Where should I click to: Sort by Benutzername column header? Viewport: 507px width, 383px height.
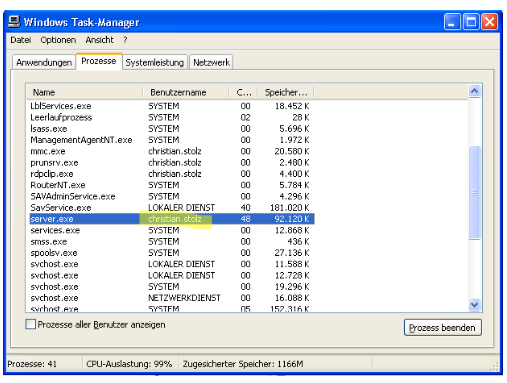point(186,92)
